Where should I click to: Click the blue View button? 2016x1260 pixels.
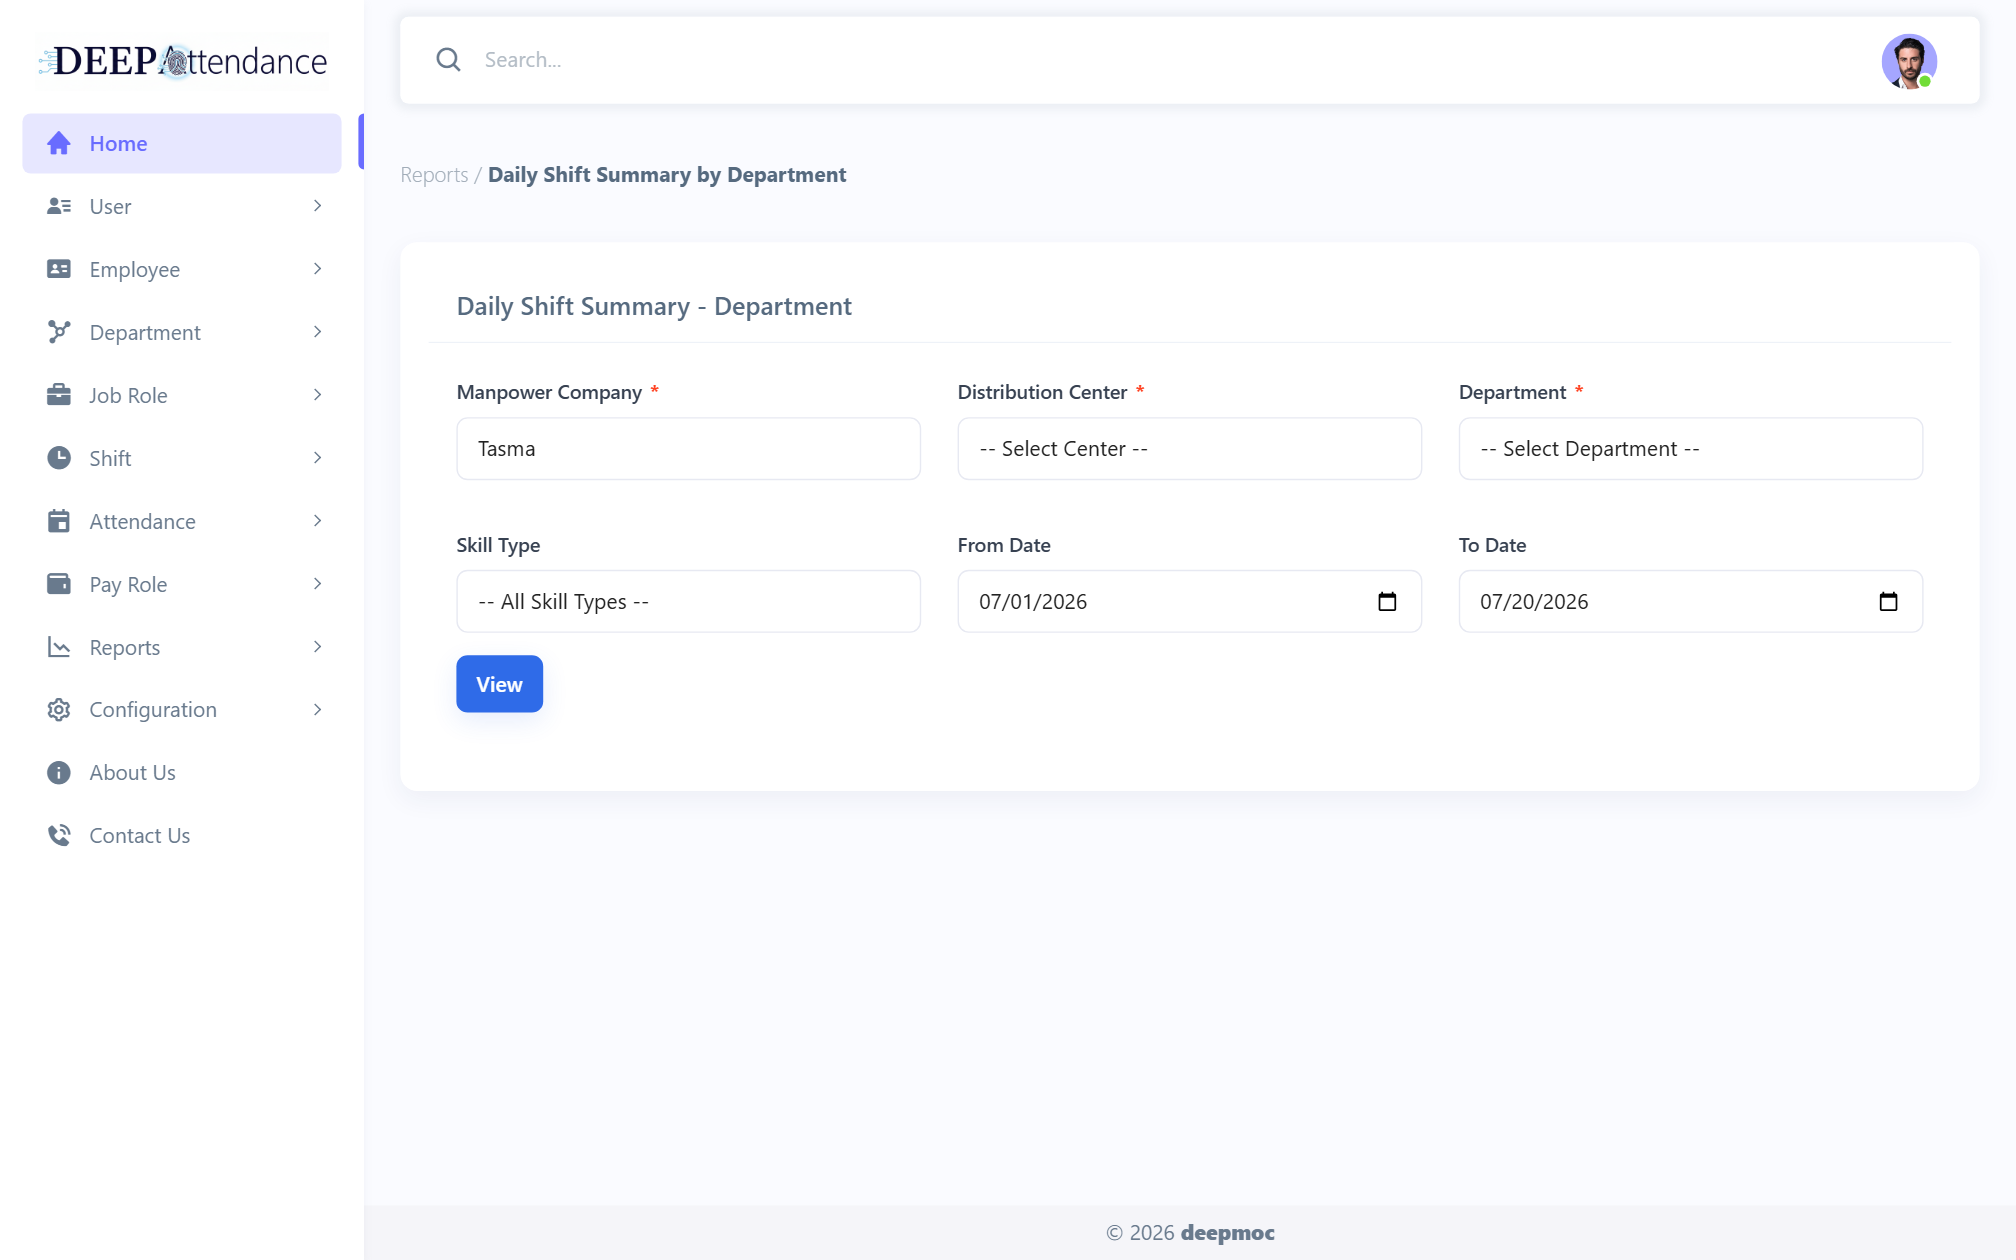click(x=499, y=684)
